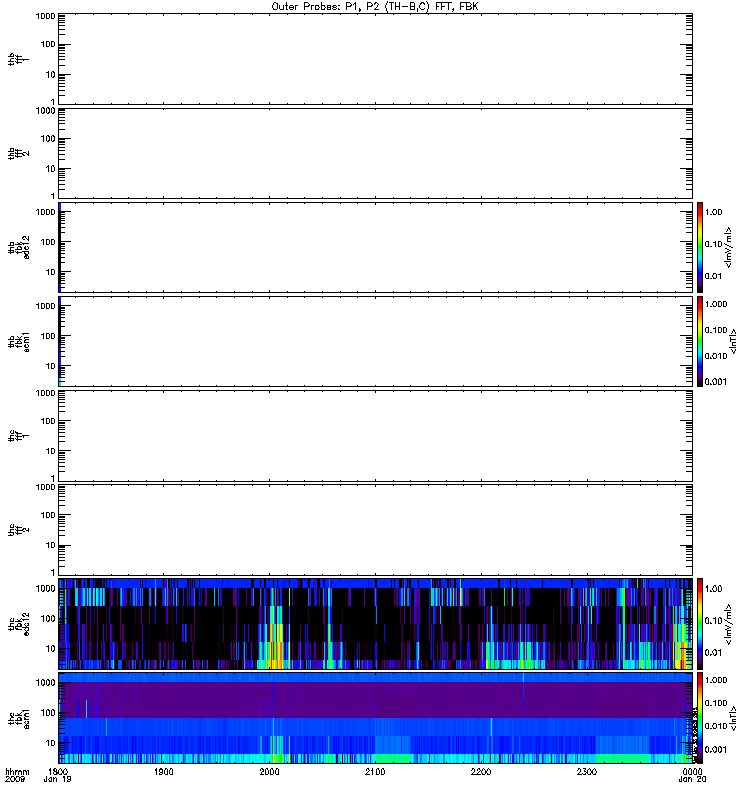The image size is (750, 800).
Task: Click the "2200" time axis label
Action: [481, 771]
